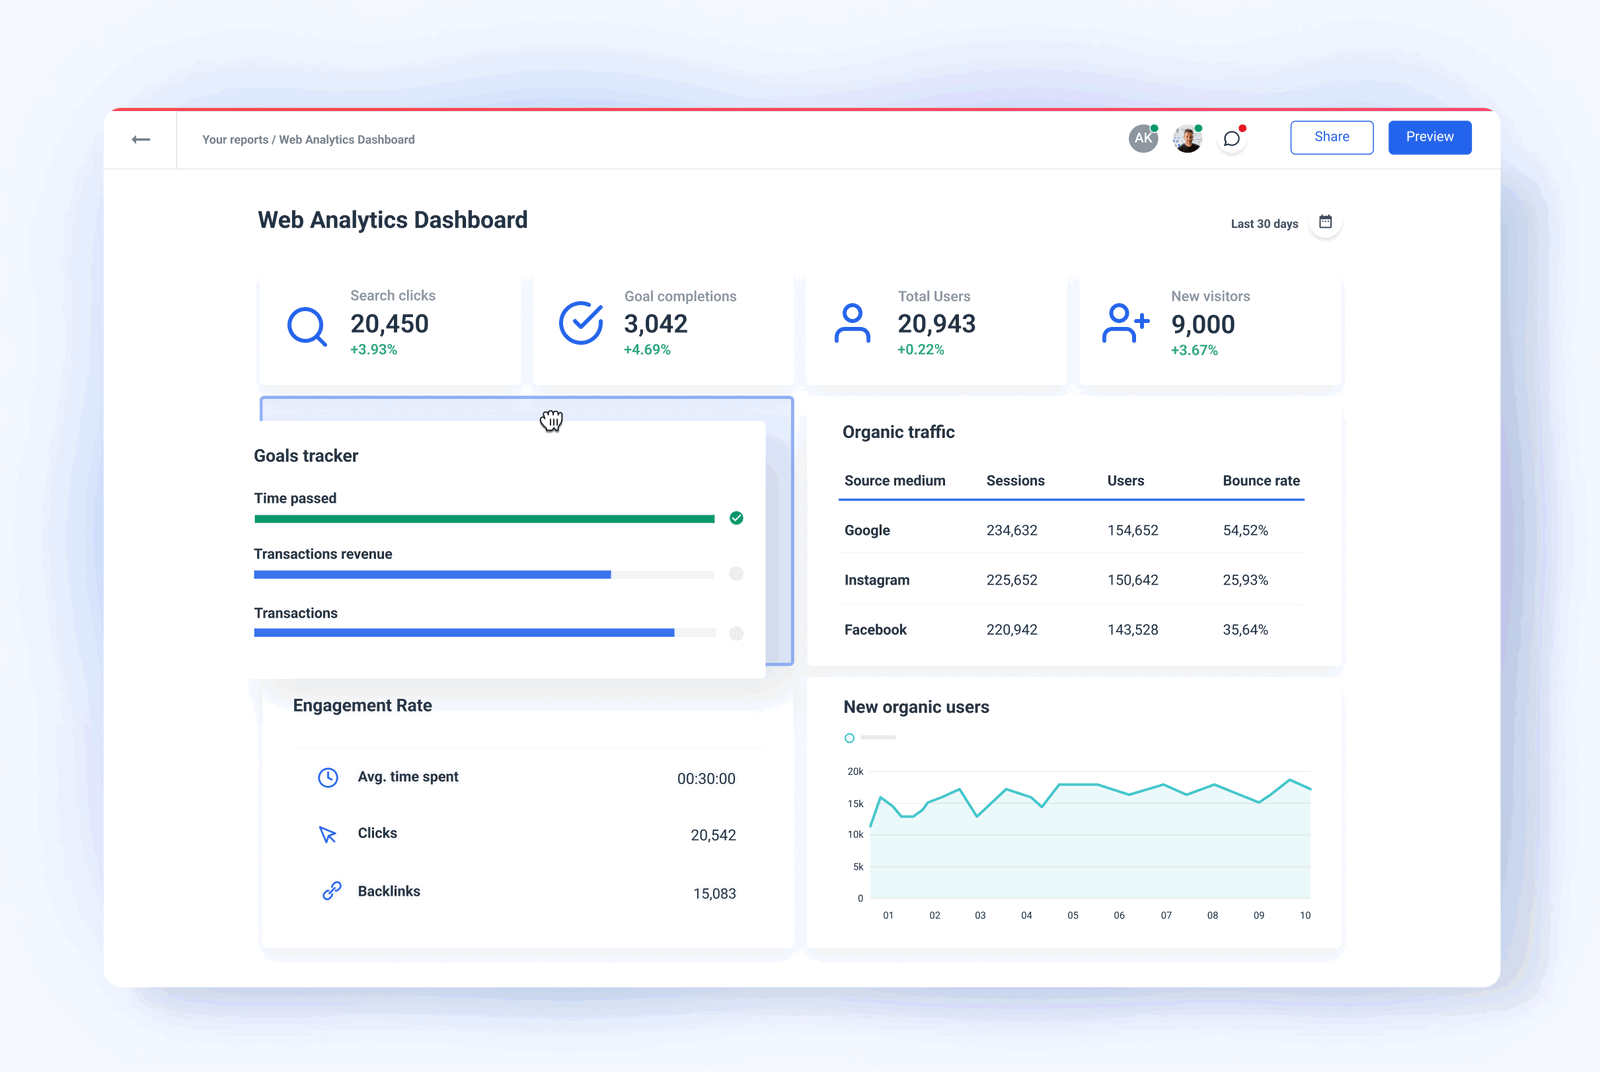Viewport: 1600px width, 1072px height.
Task: Click the AK avatar in the header
Action: click(1142, 138)
